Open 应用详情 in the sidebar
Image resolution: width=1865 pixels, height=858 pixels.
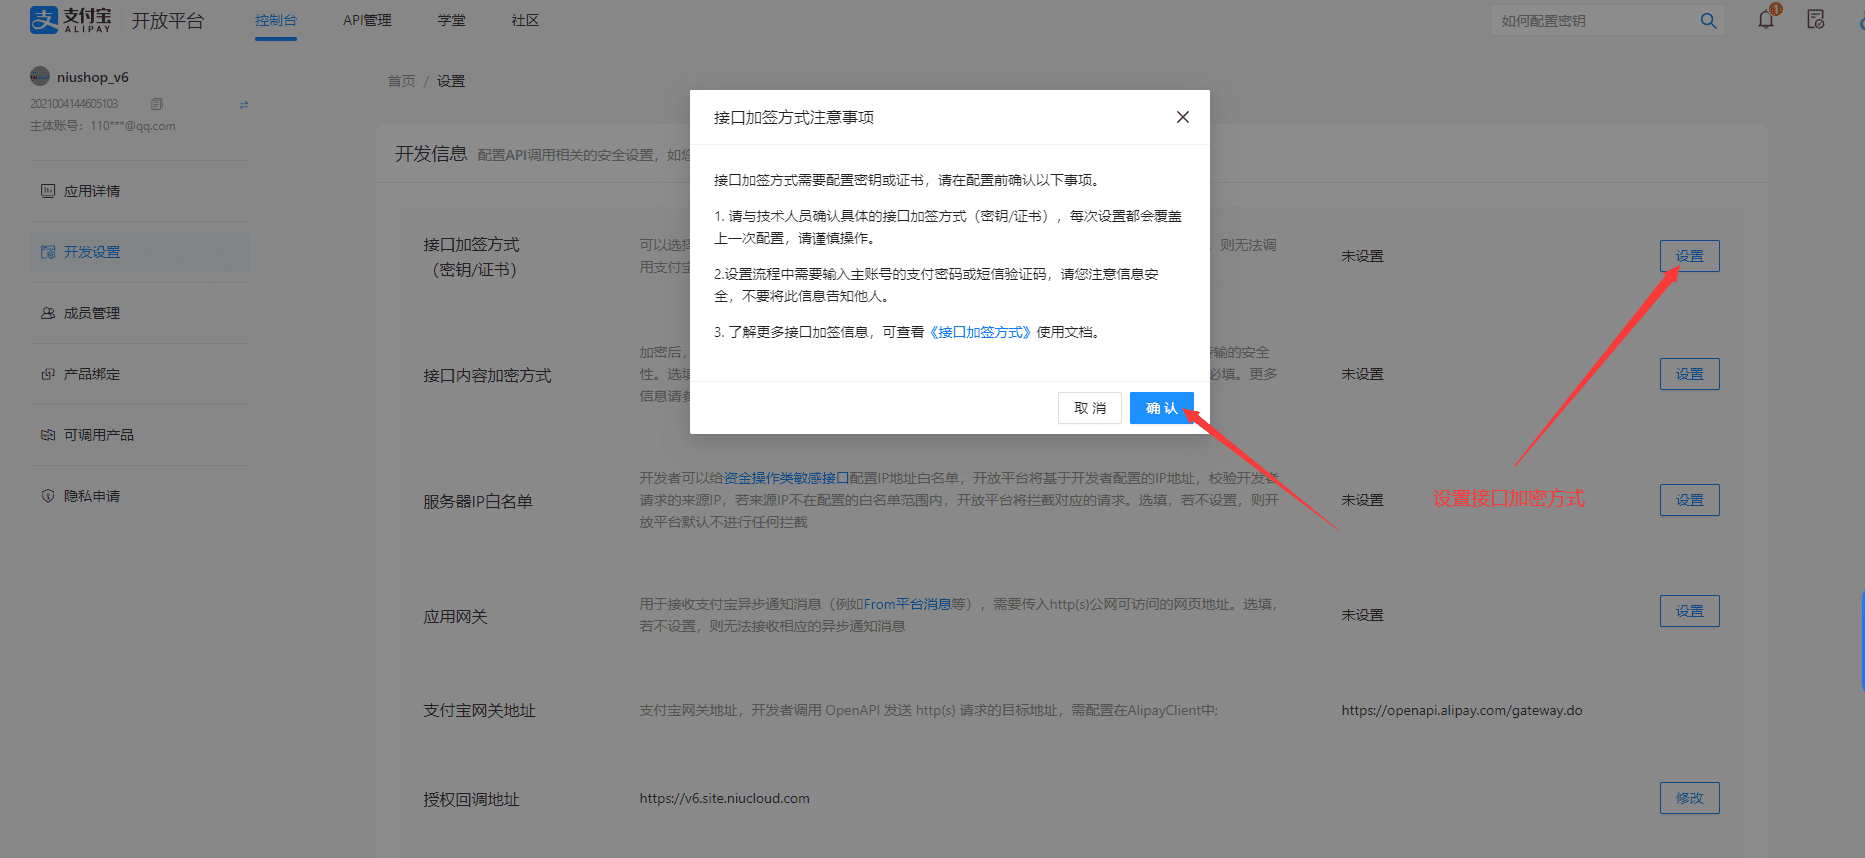click(92, 191)
